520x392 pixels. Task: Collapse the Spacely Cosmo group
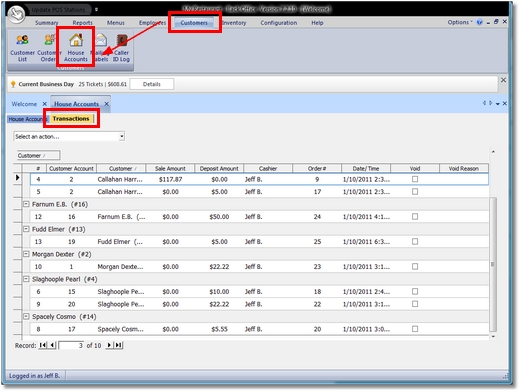pyautogui.click(x=26, y=316)
